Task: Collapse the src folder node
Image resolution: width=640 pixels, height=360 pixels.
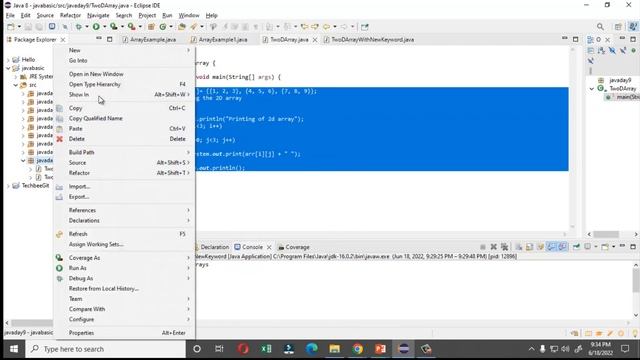Action: (x=16, y=85)
